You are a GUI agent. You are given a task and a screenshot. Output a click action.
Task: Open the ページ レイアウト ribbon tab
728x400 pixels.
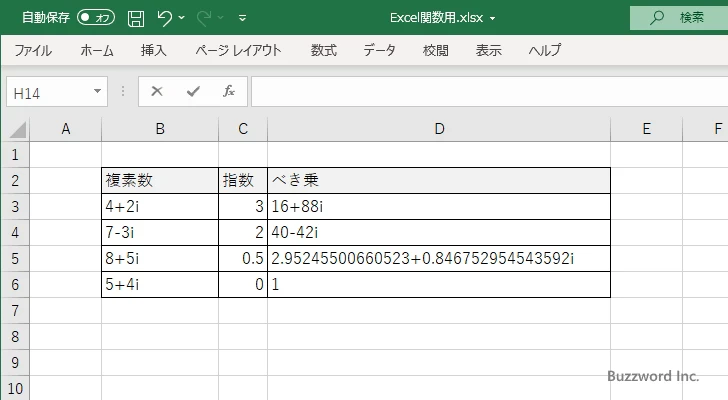(x=238, y=50)
